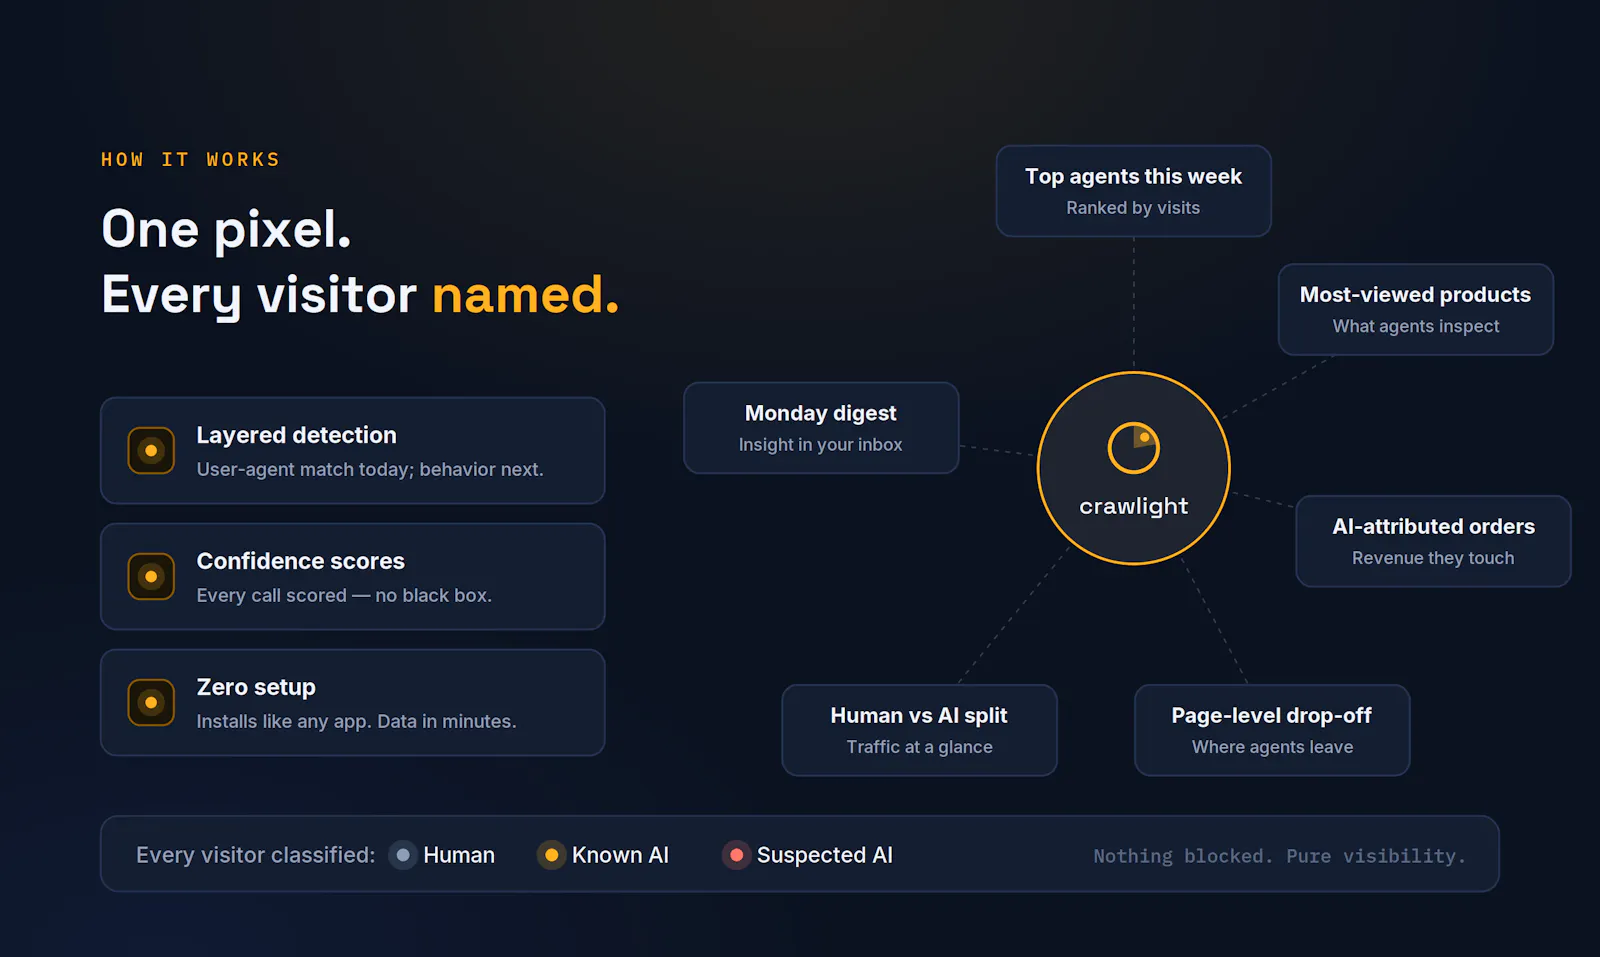
Task: Click the orange word 'named.'
Action: click(525, 295)
